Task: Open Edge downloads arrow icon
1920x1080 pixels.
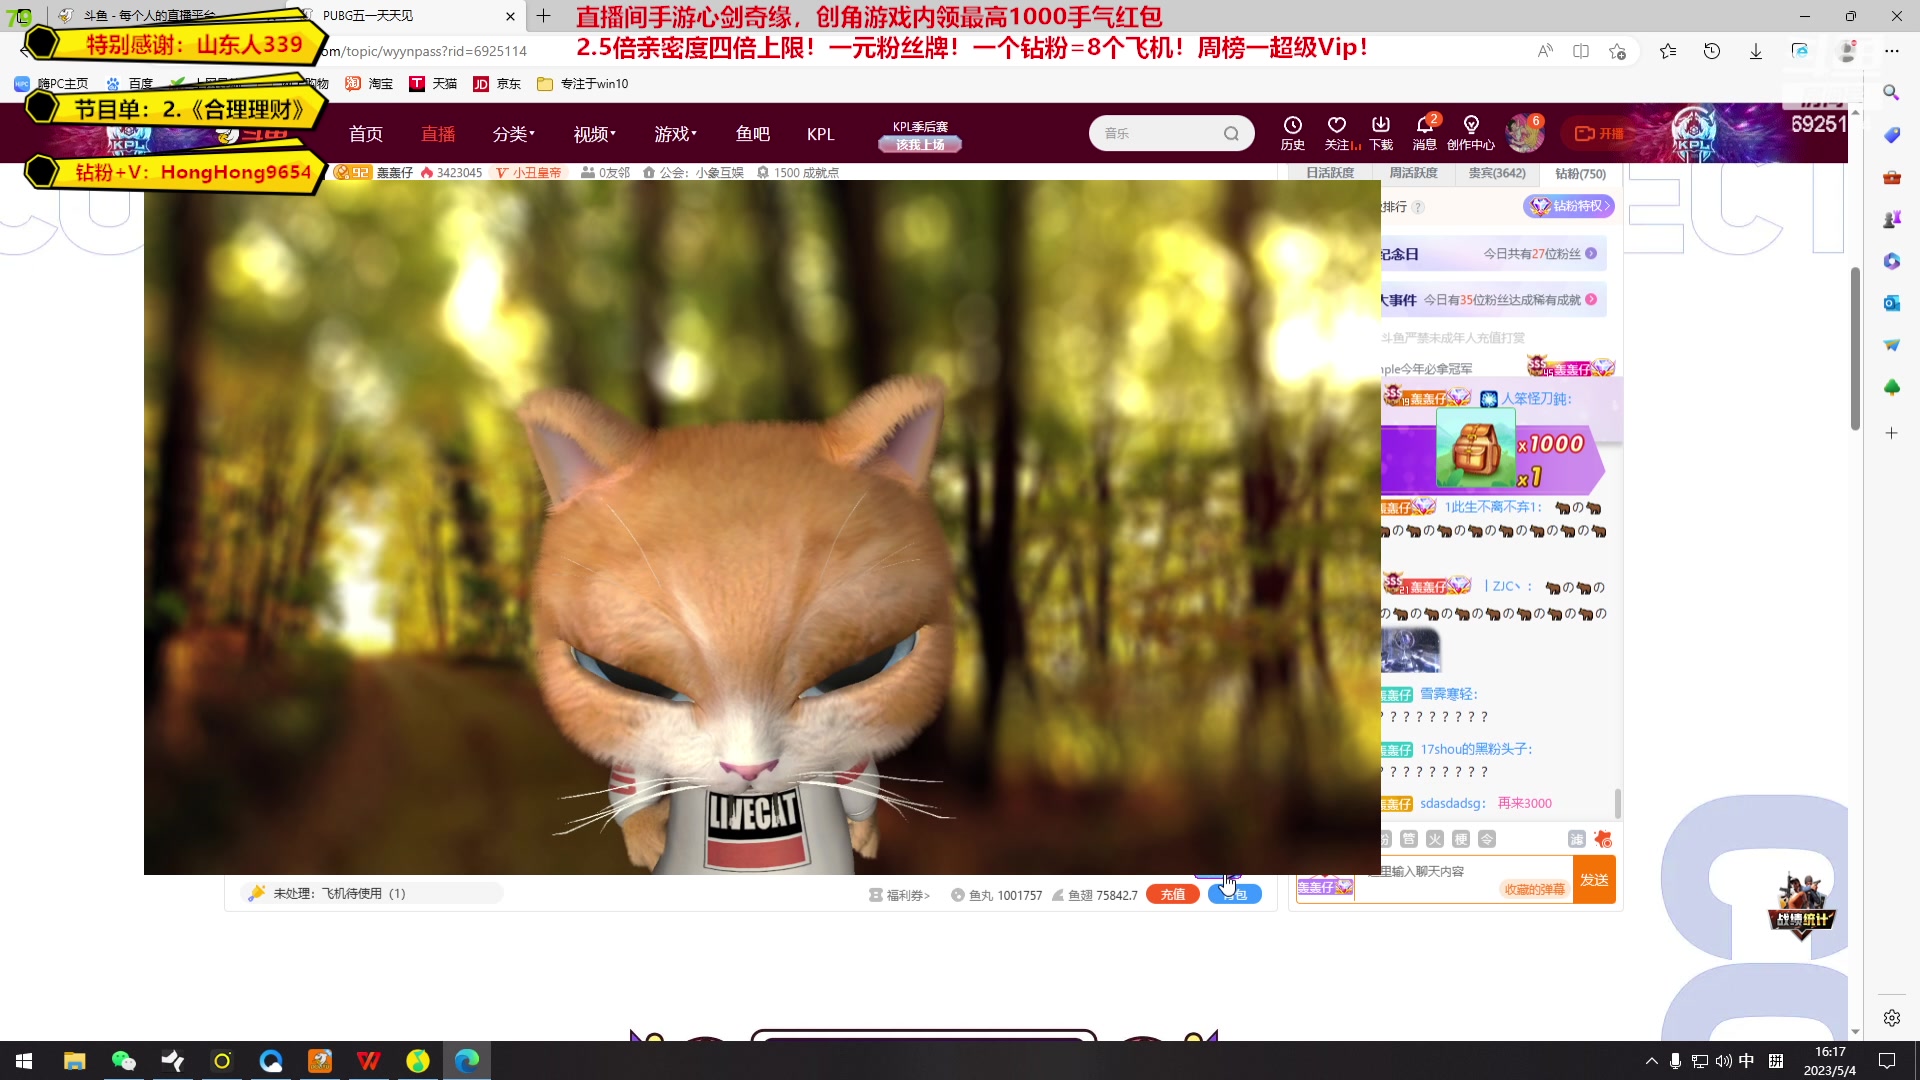Action: coord(1756,51)
